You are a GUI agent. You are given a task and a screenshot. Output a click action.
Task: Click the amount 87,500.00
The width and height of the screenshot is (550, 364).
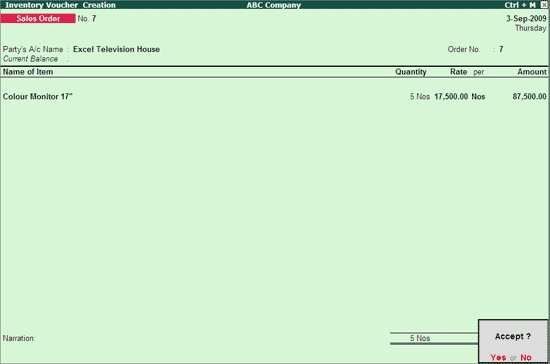pos(529,96)
